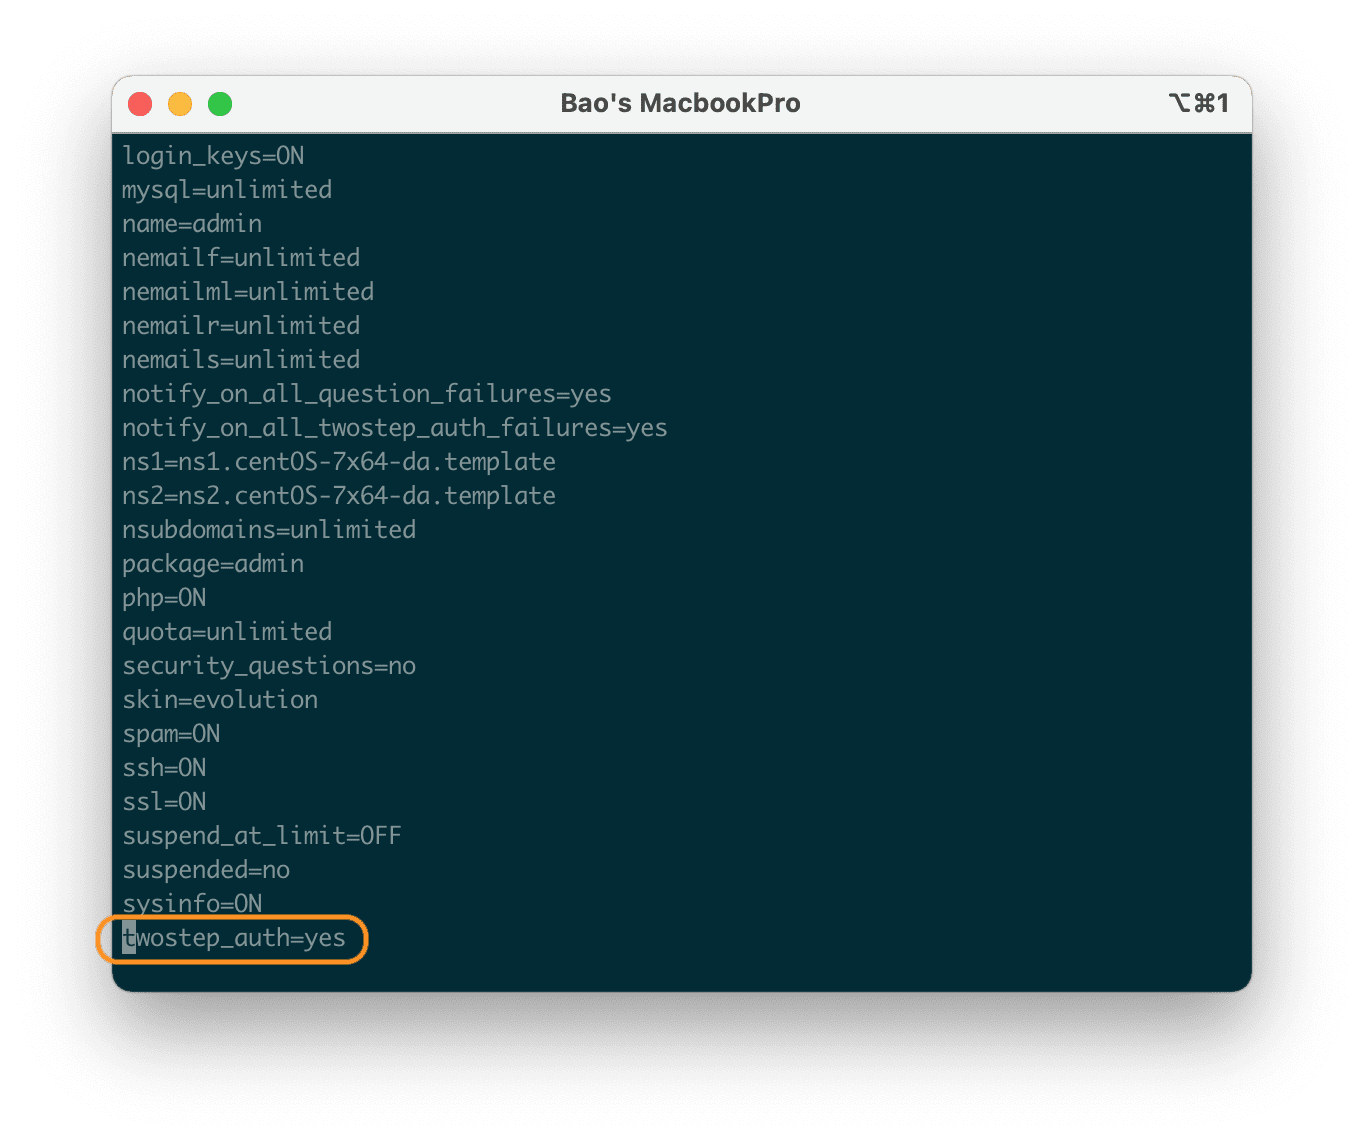Click the suspend_at_limit=OFF line

[x=262, y=835]
